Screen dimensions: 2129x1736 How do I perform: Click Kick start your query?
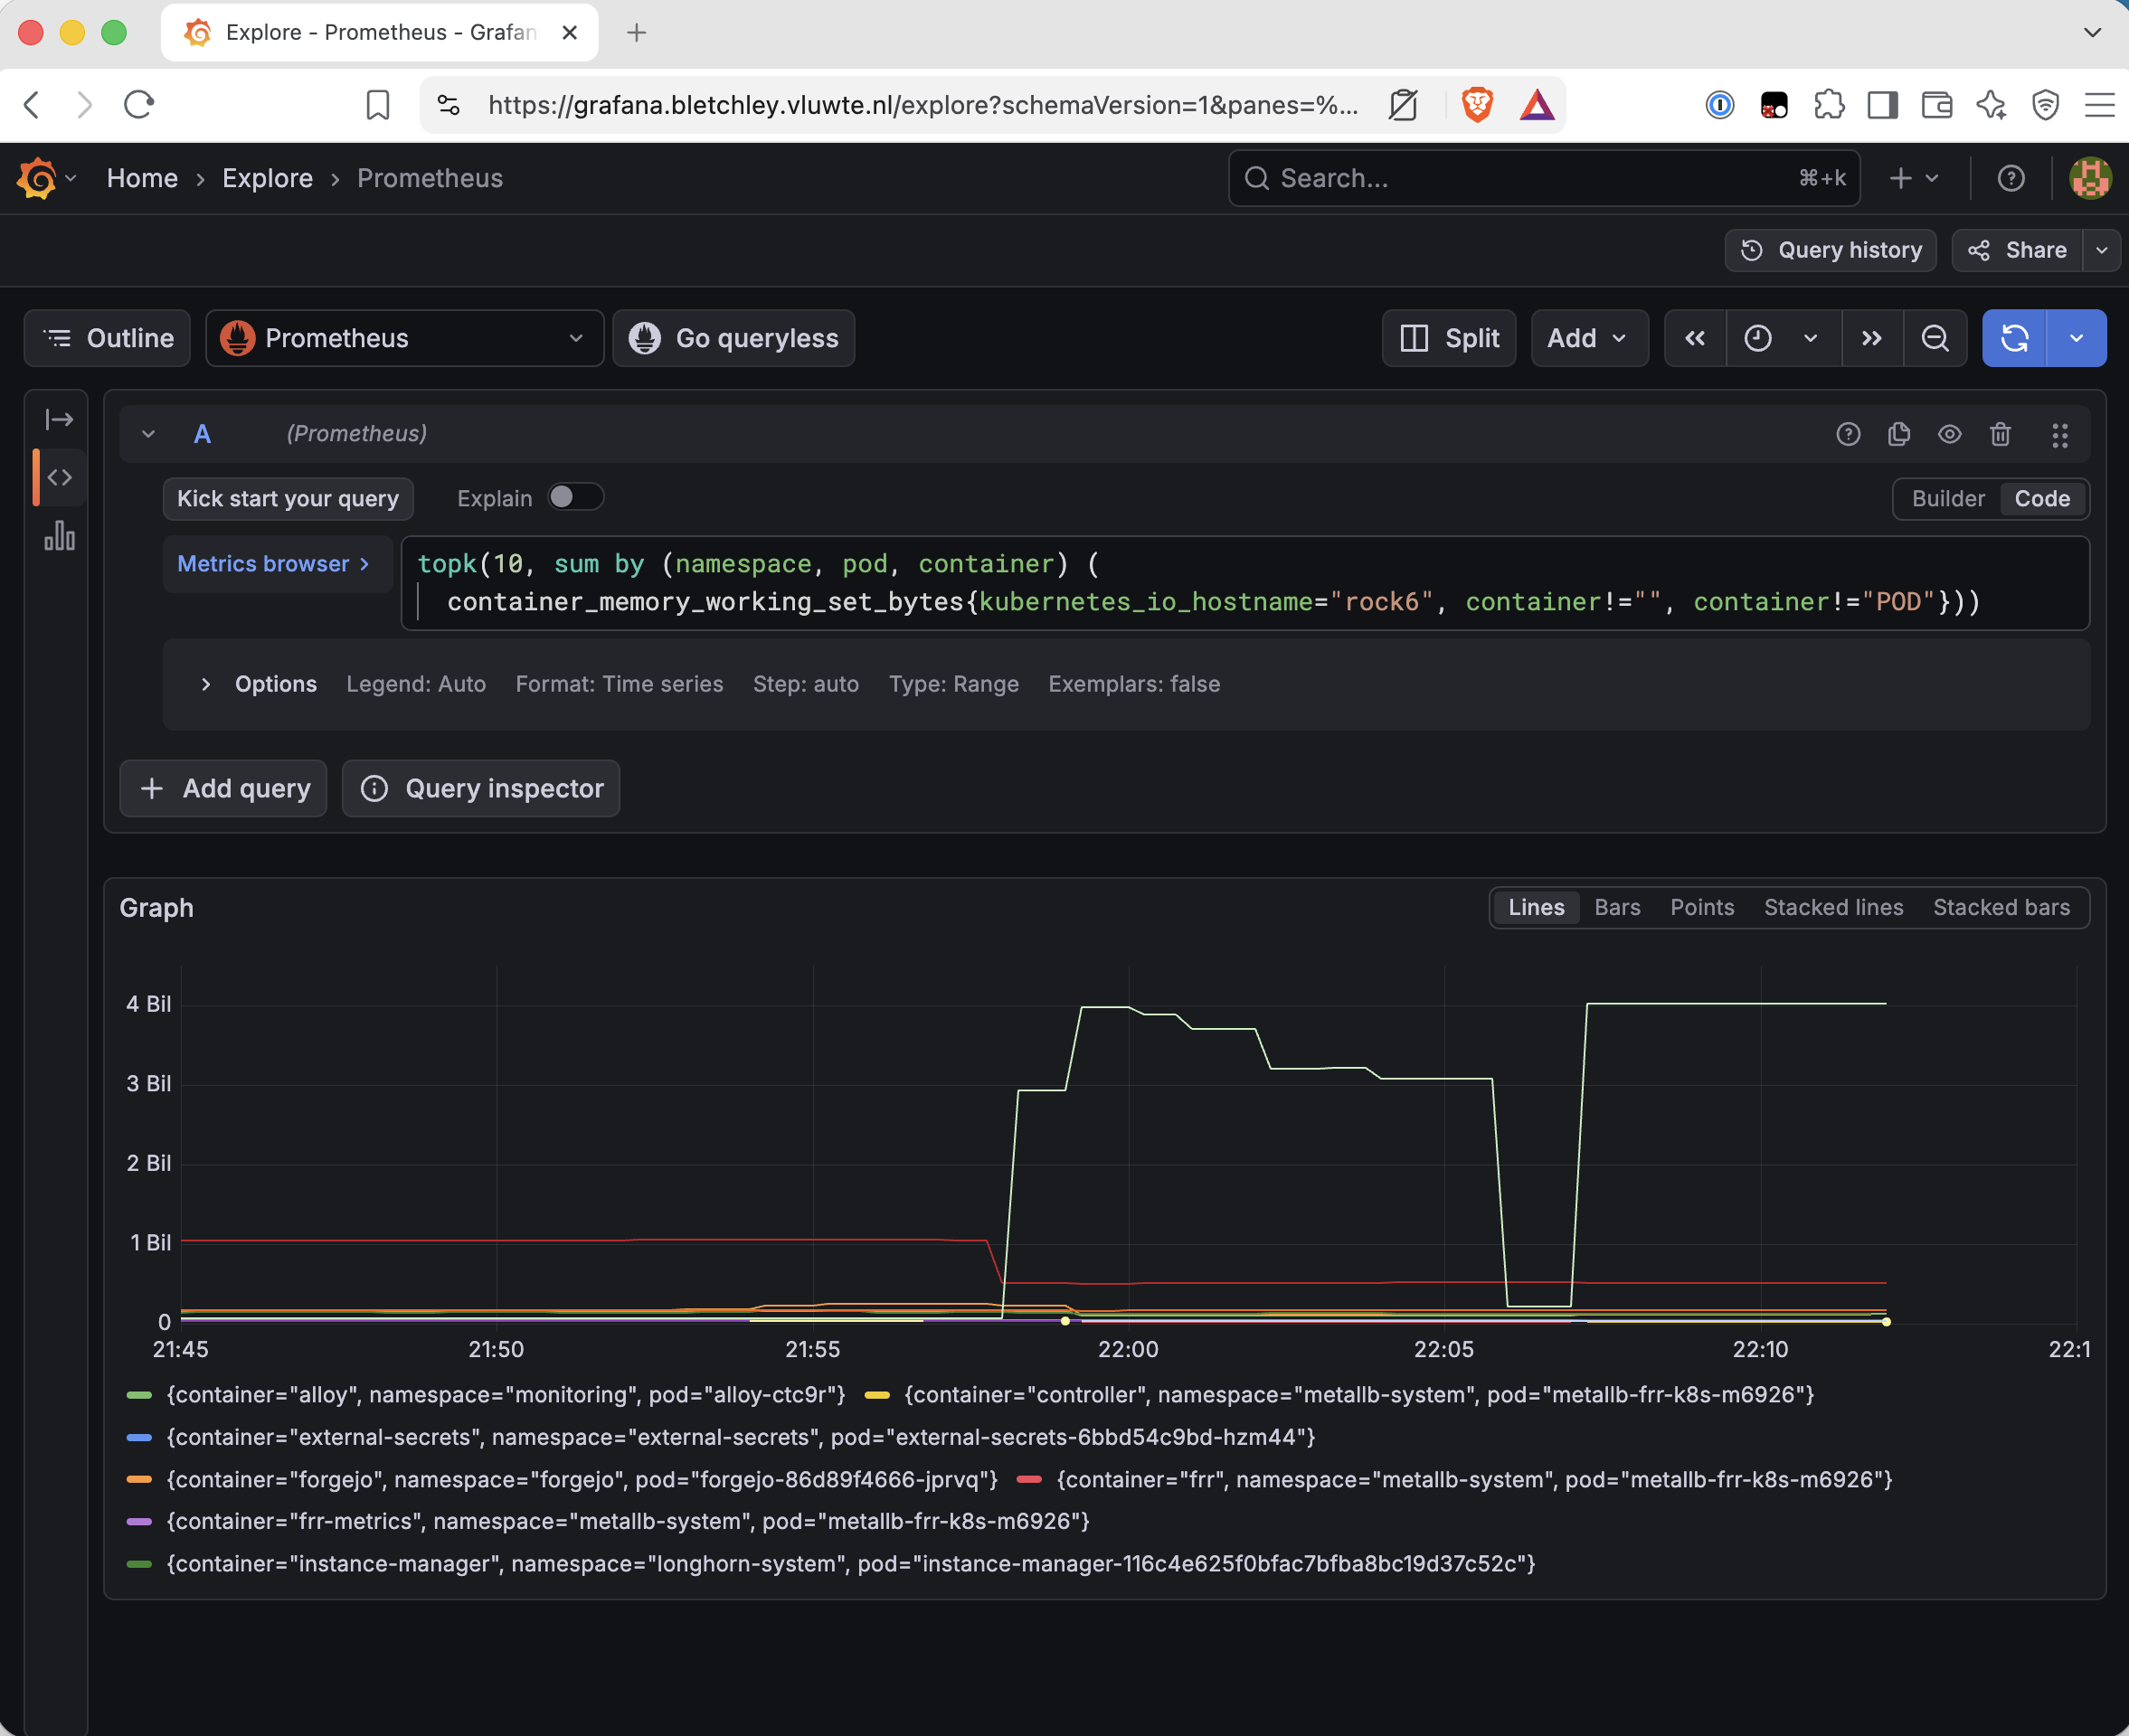[288, 498]
